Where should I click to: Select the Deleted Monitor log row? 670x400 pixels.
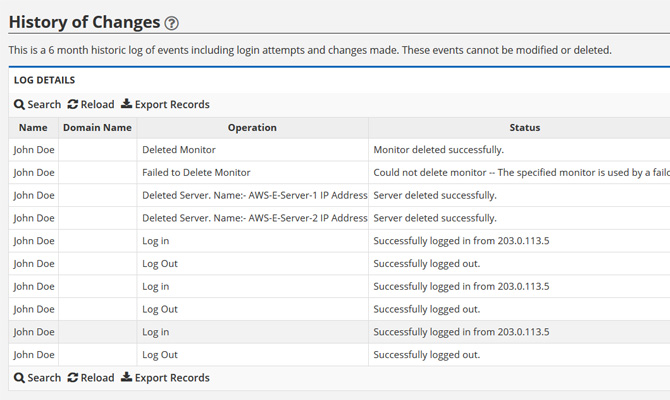[179, 150]
